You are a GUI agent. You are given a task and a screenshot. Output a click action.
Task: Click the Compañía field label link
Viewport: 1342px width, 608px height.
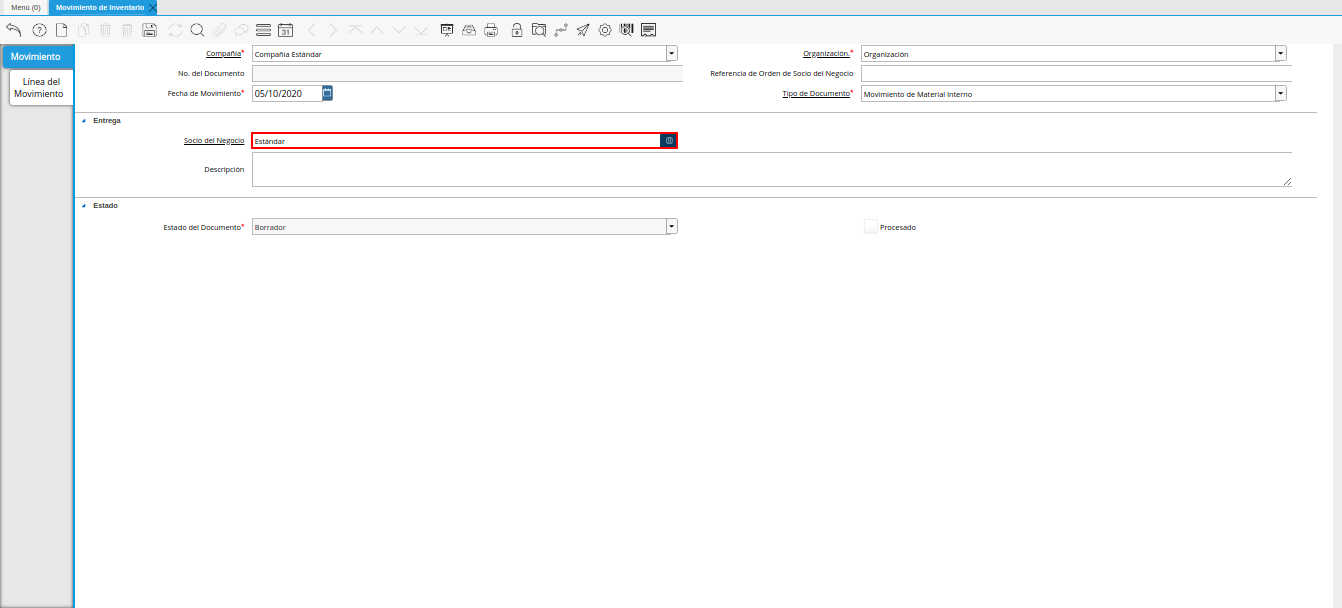223,54
